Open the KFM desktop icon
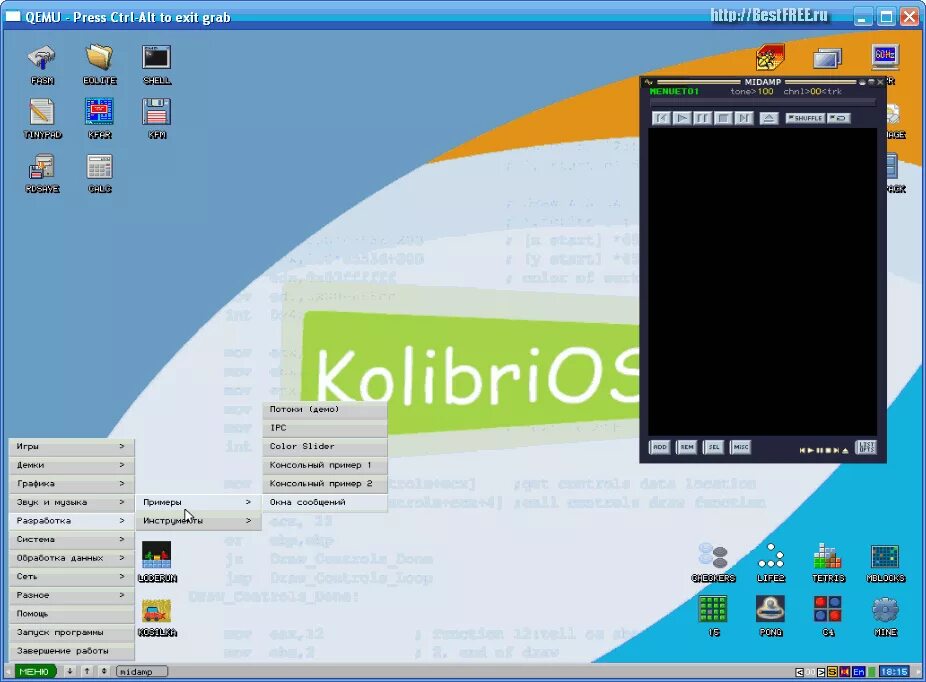The image size is (926, 682). point(156,119)
